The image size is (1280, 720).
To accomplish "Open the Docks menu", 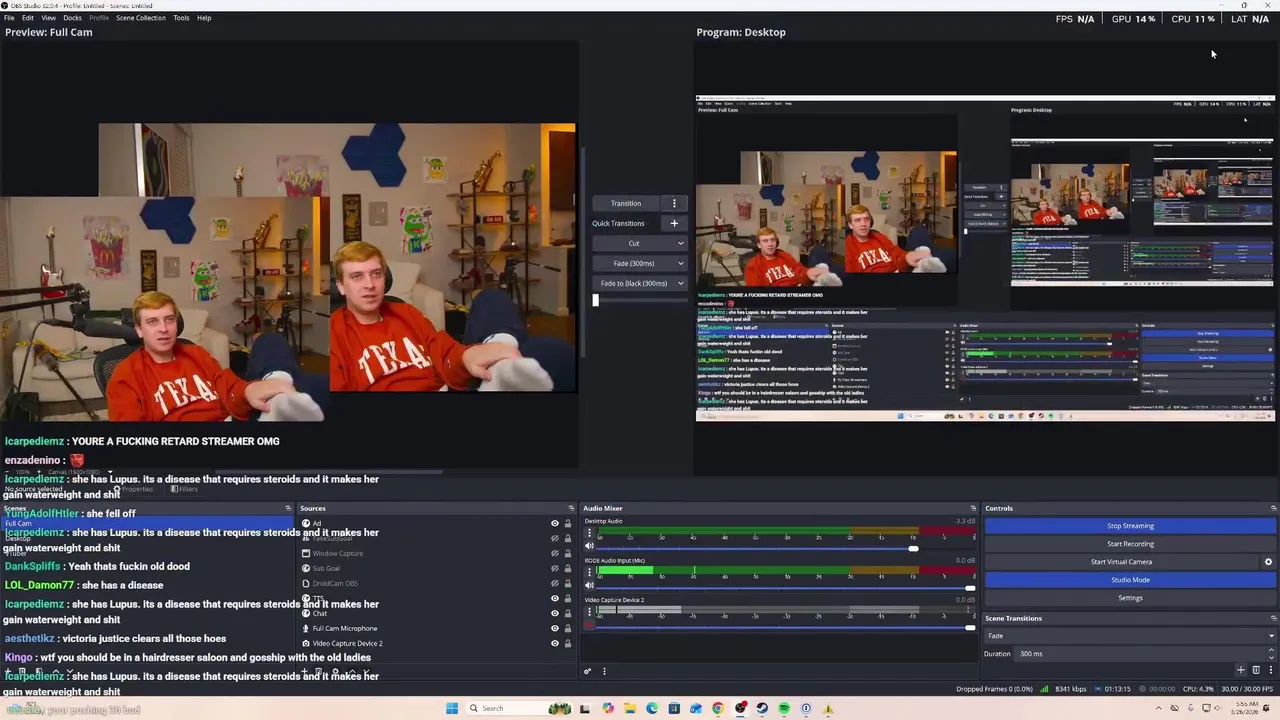I will coord(72,18).
